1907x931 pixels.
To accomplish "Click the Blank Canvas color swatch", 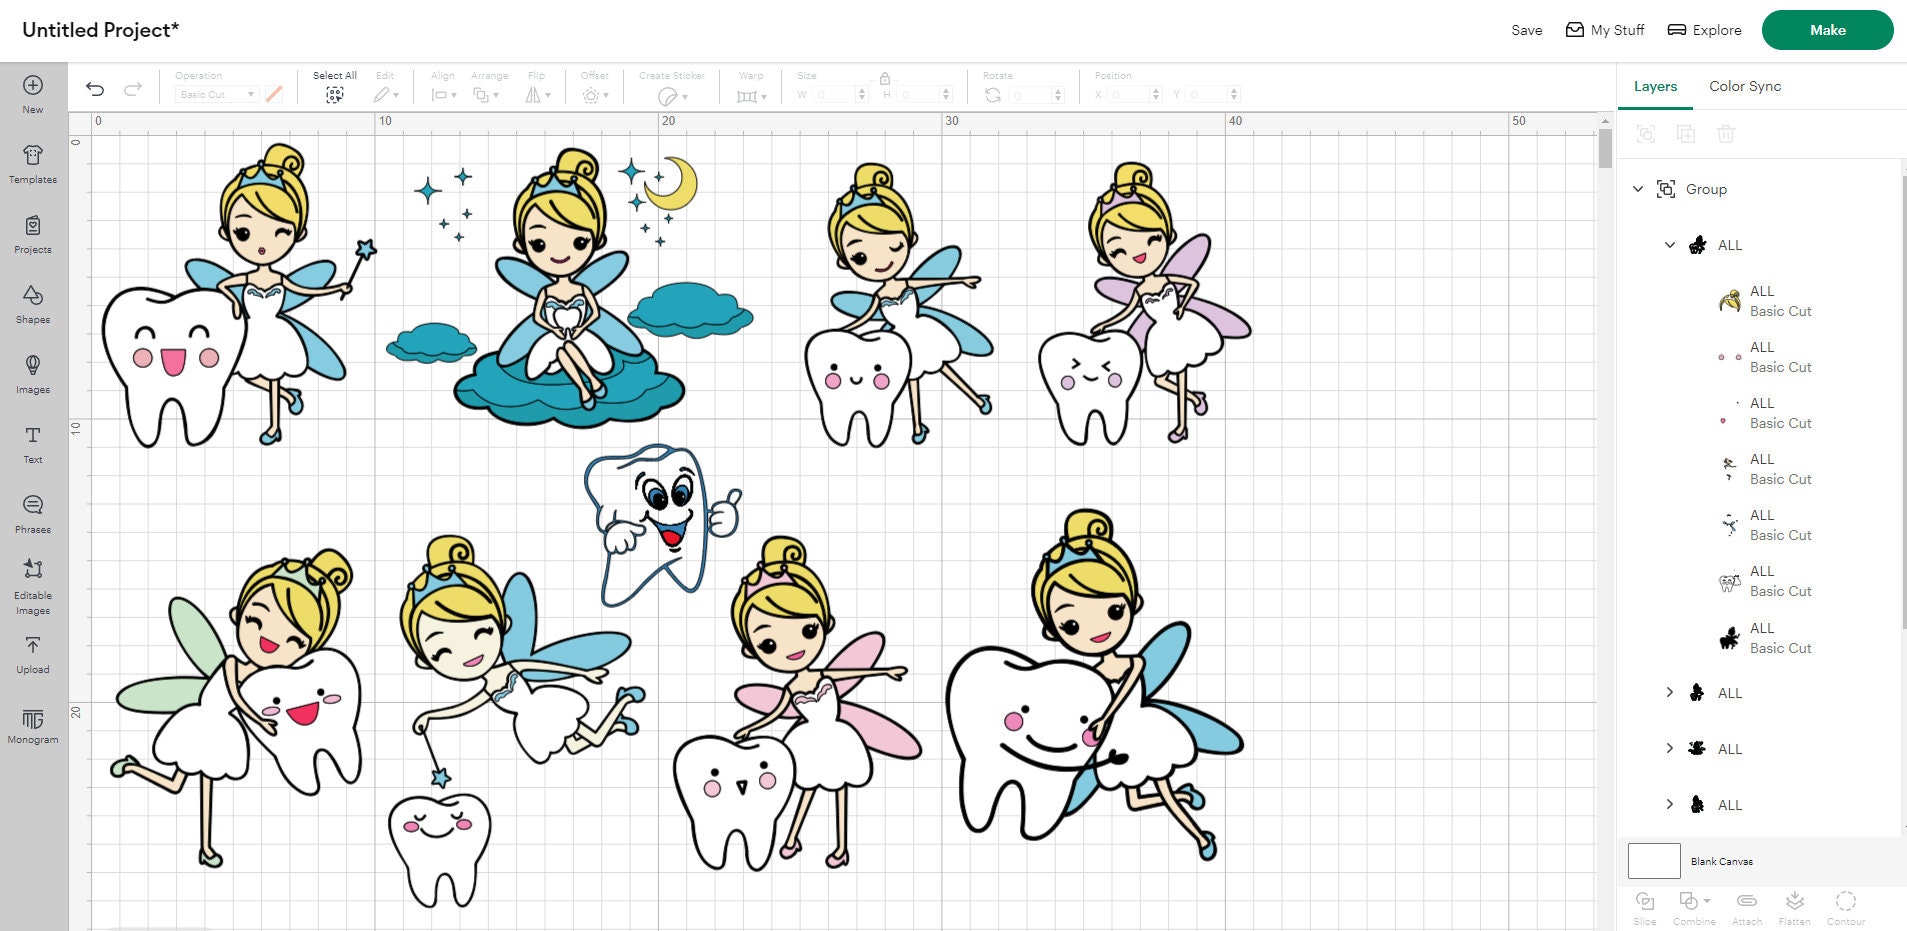I will (x=1654, y=860).
